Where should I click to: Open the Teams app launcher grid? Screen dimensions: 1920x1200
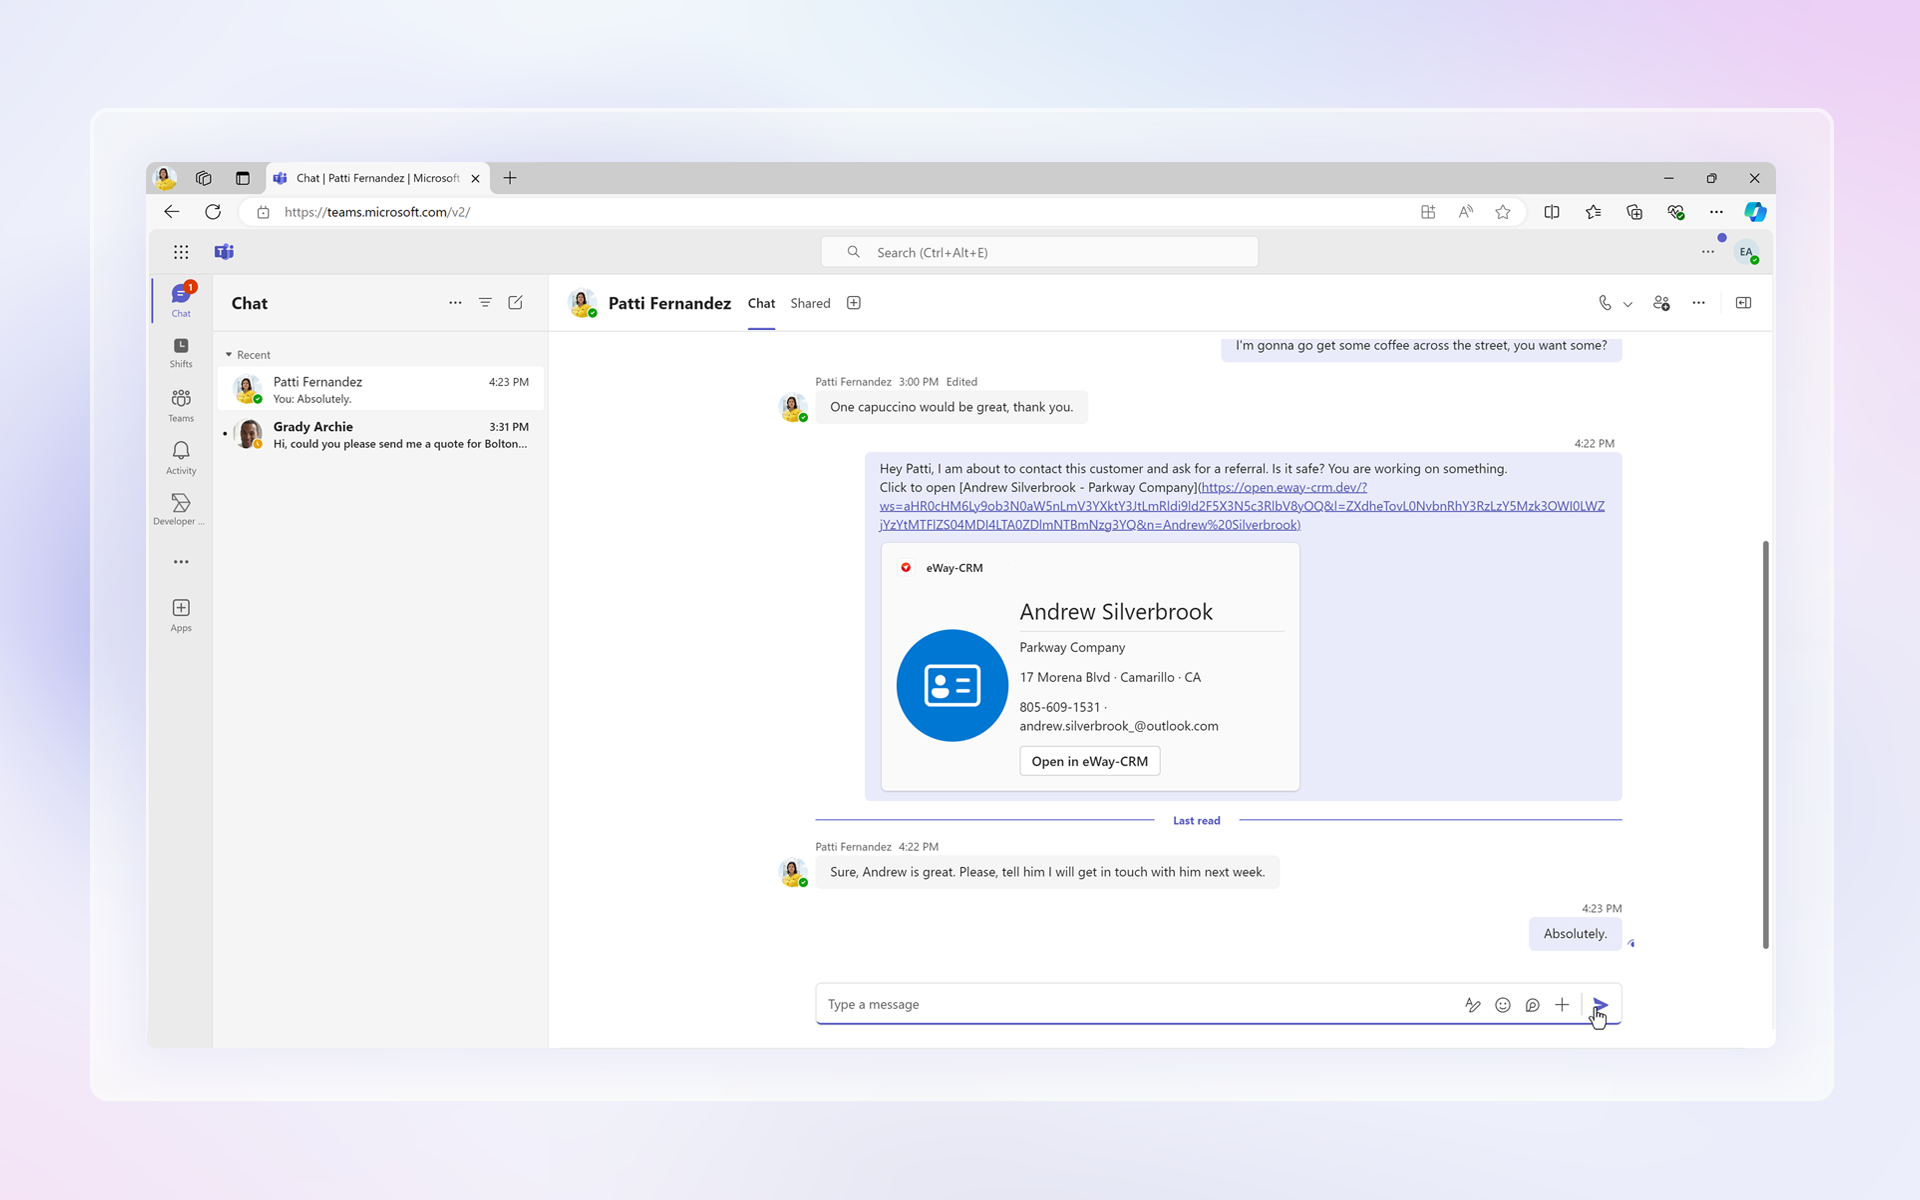coord(181,252)
